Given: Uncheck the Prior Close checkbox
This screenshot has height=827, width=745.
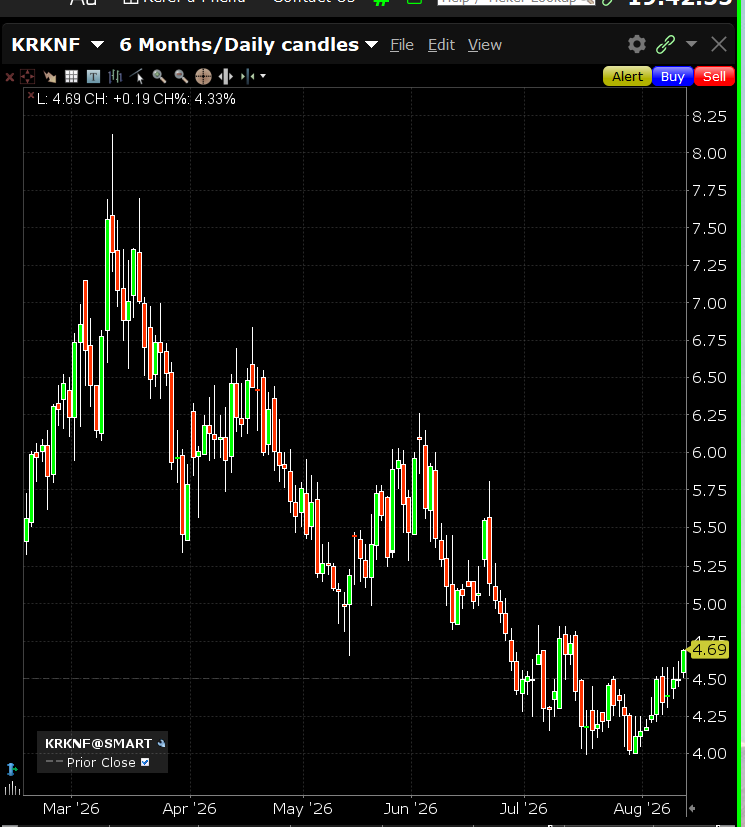Looking at the screenshot, I should [x=145, y=762].
